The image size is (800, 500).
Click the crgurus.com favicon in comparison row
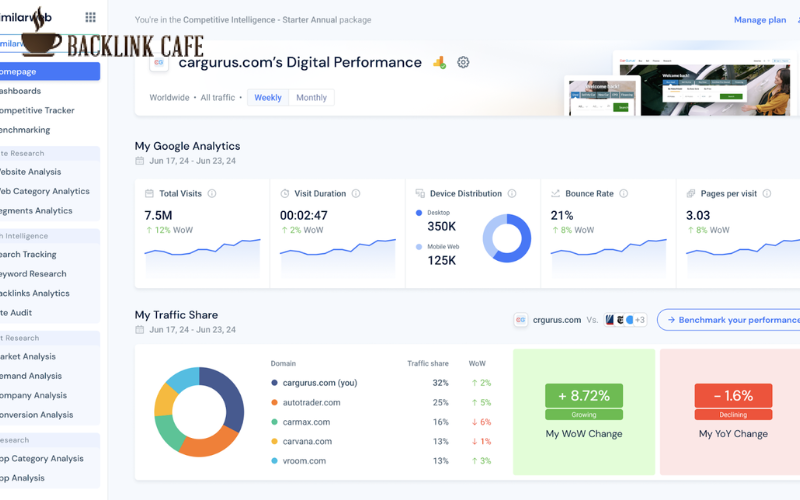(x=520, y=320)
